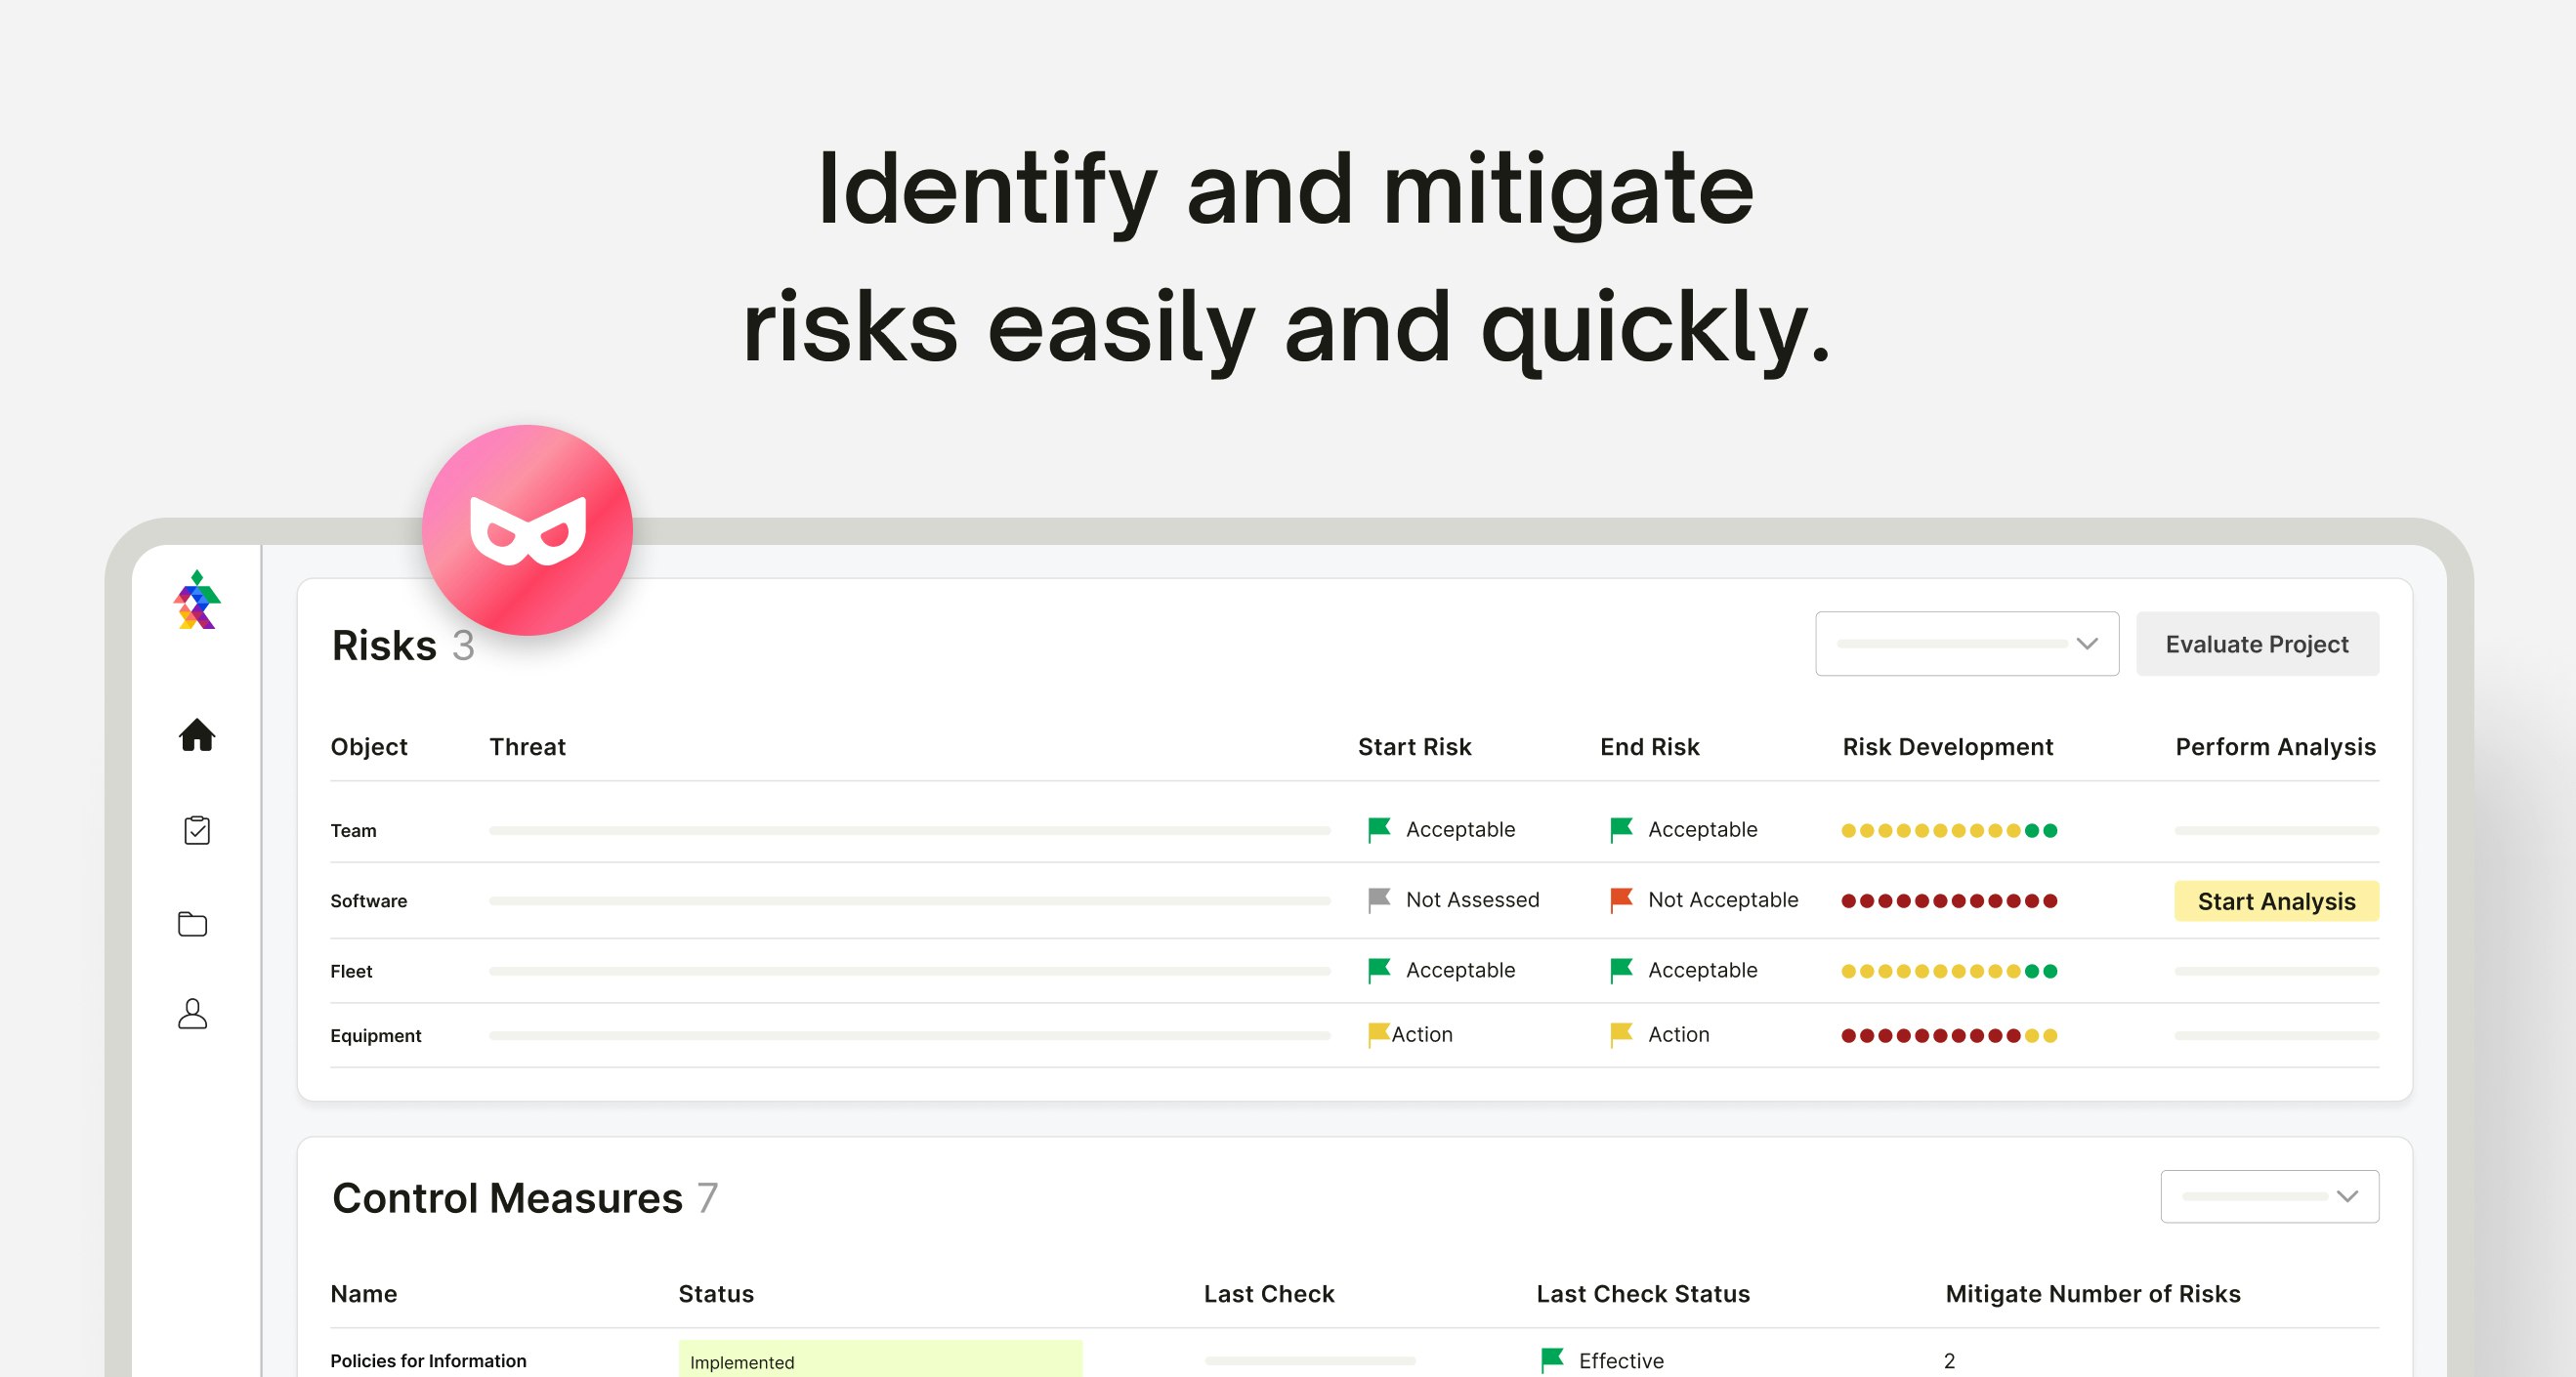Screen dimensions: 2576x1377
Task: Open the Risks filter dropdown
Action: point(1966,643)
